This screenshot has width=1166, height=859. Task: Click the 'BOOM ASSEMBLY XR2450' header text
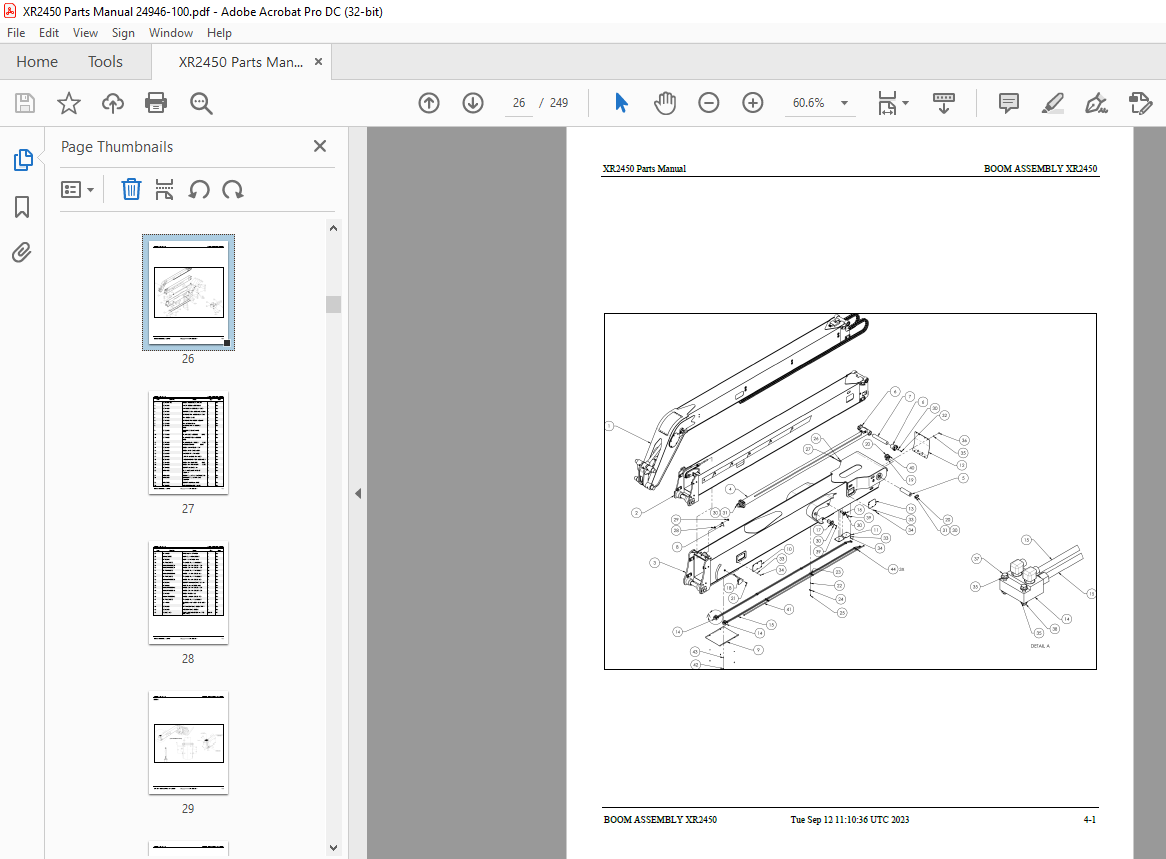(x=1040, y=169)
